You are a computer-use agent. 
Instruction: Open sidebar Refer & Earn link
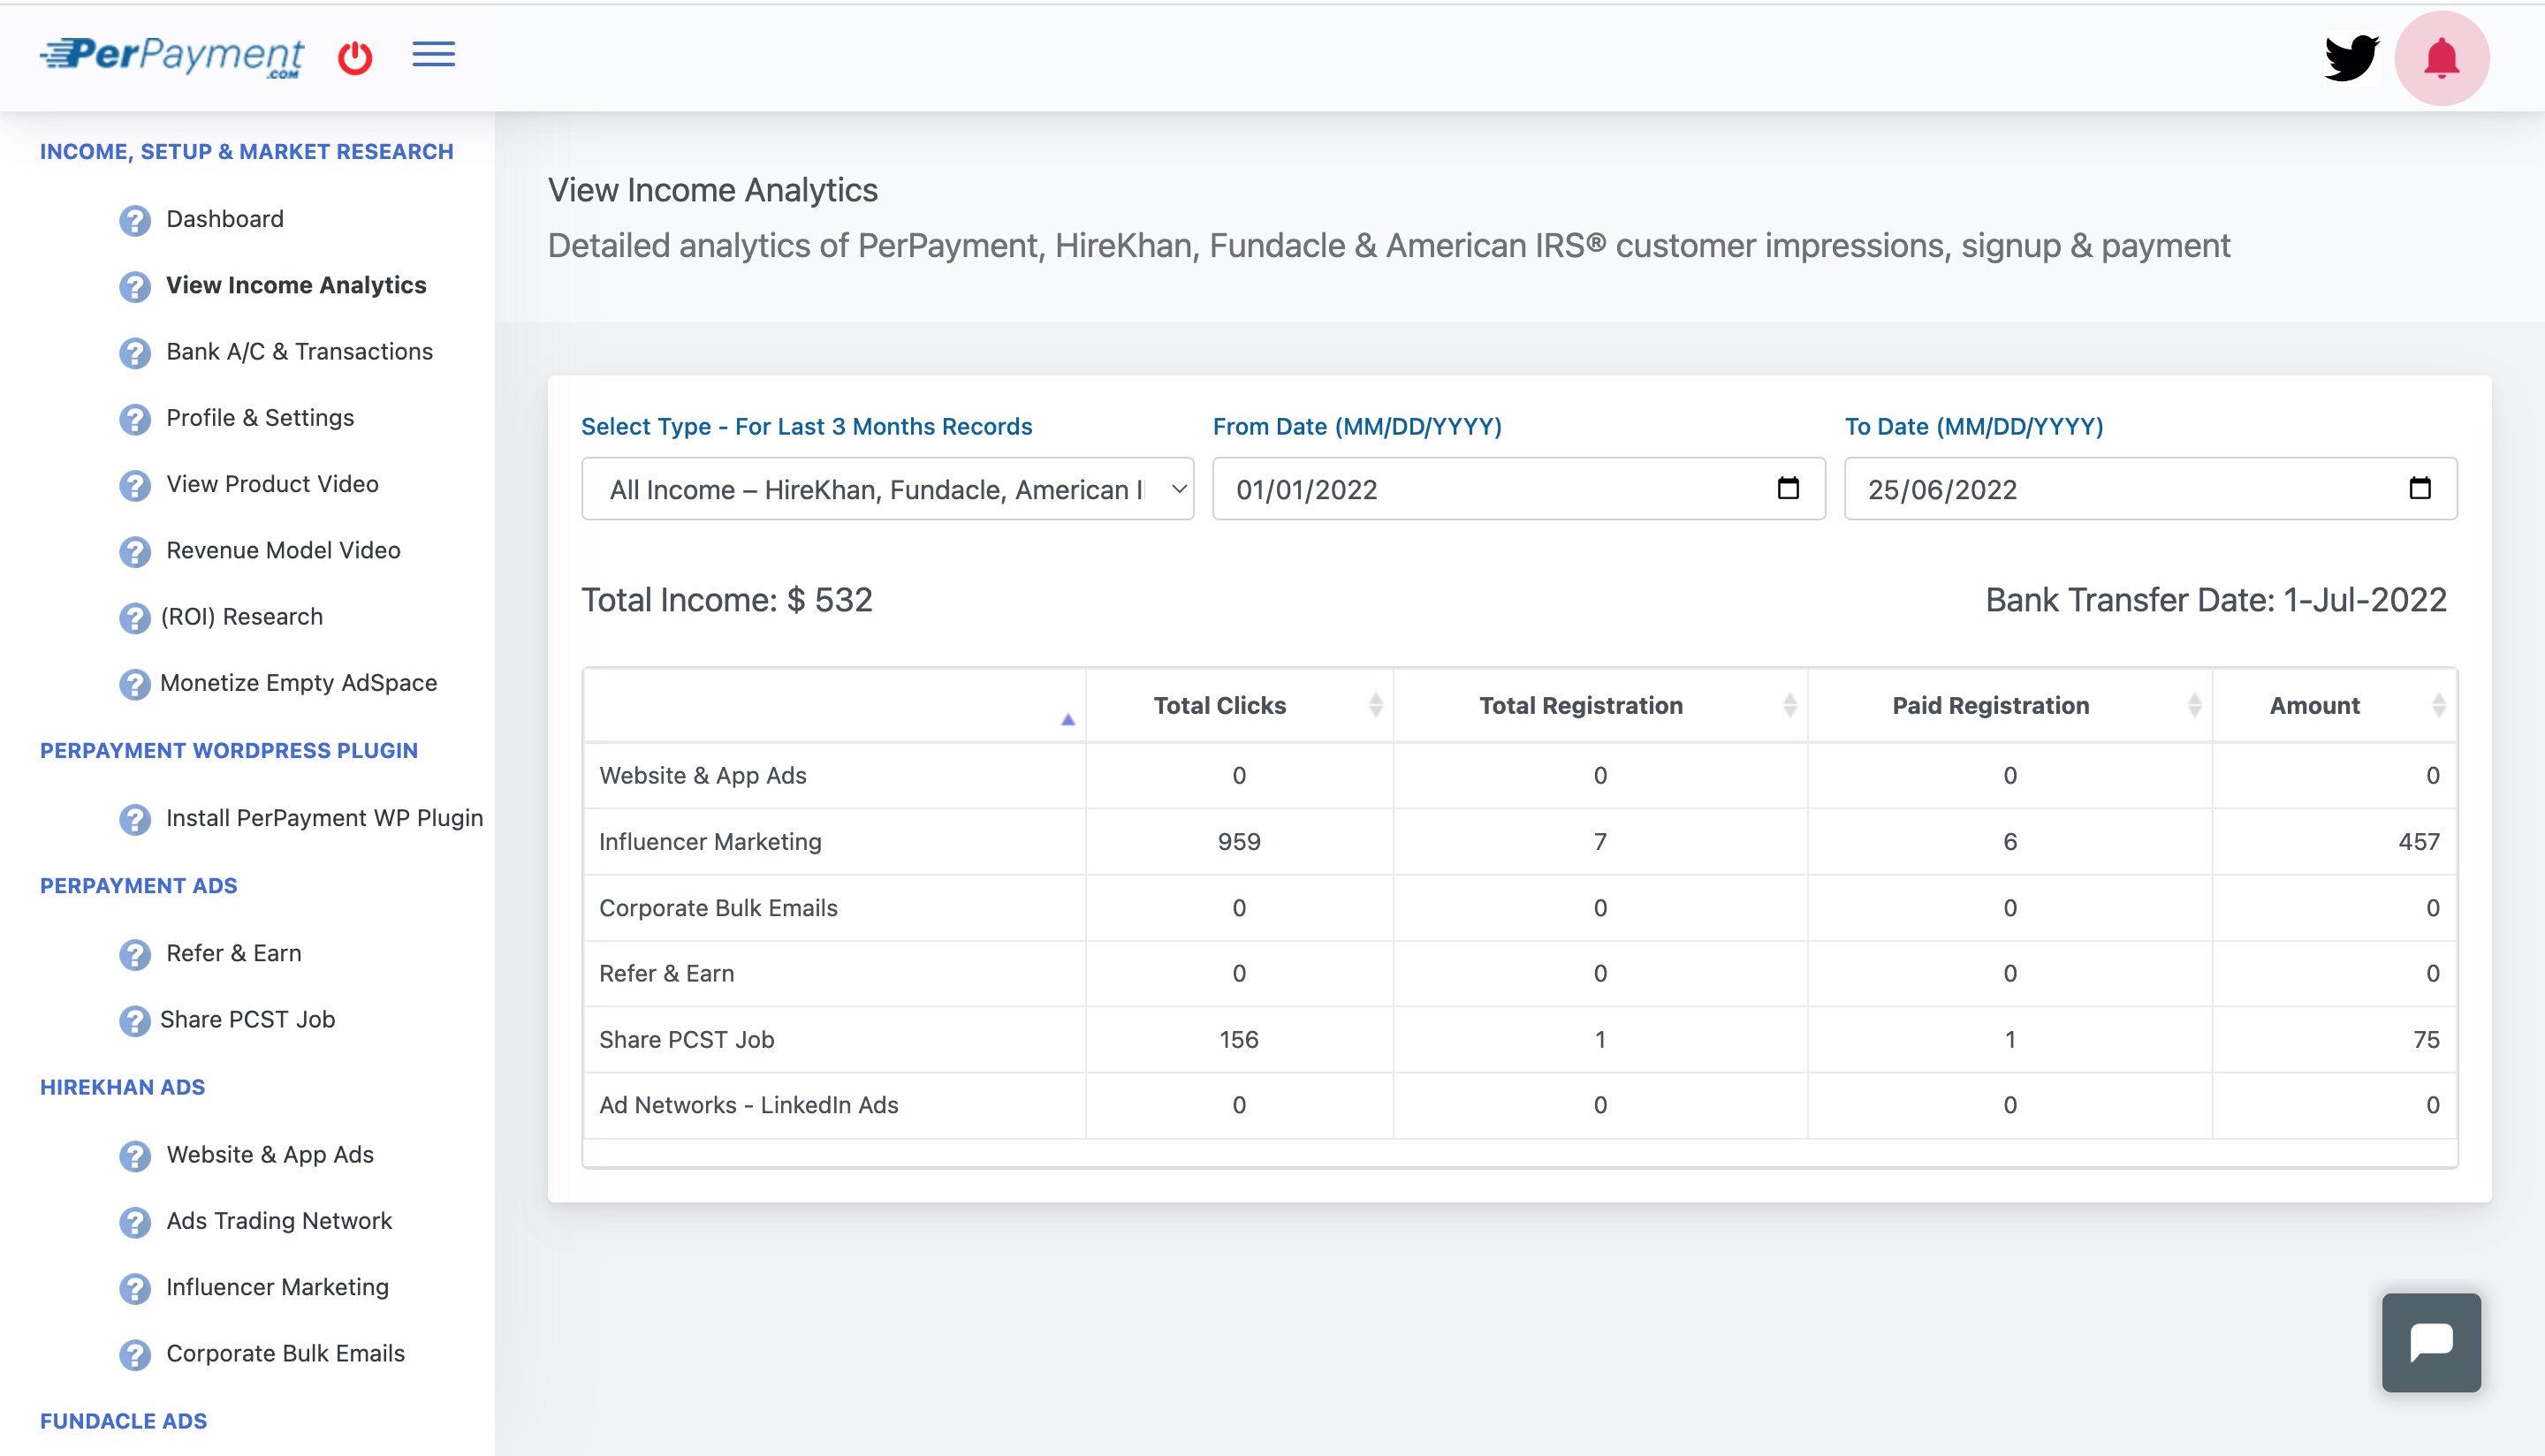click(x=234, y=953)
